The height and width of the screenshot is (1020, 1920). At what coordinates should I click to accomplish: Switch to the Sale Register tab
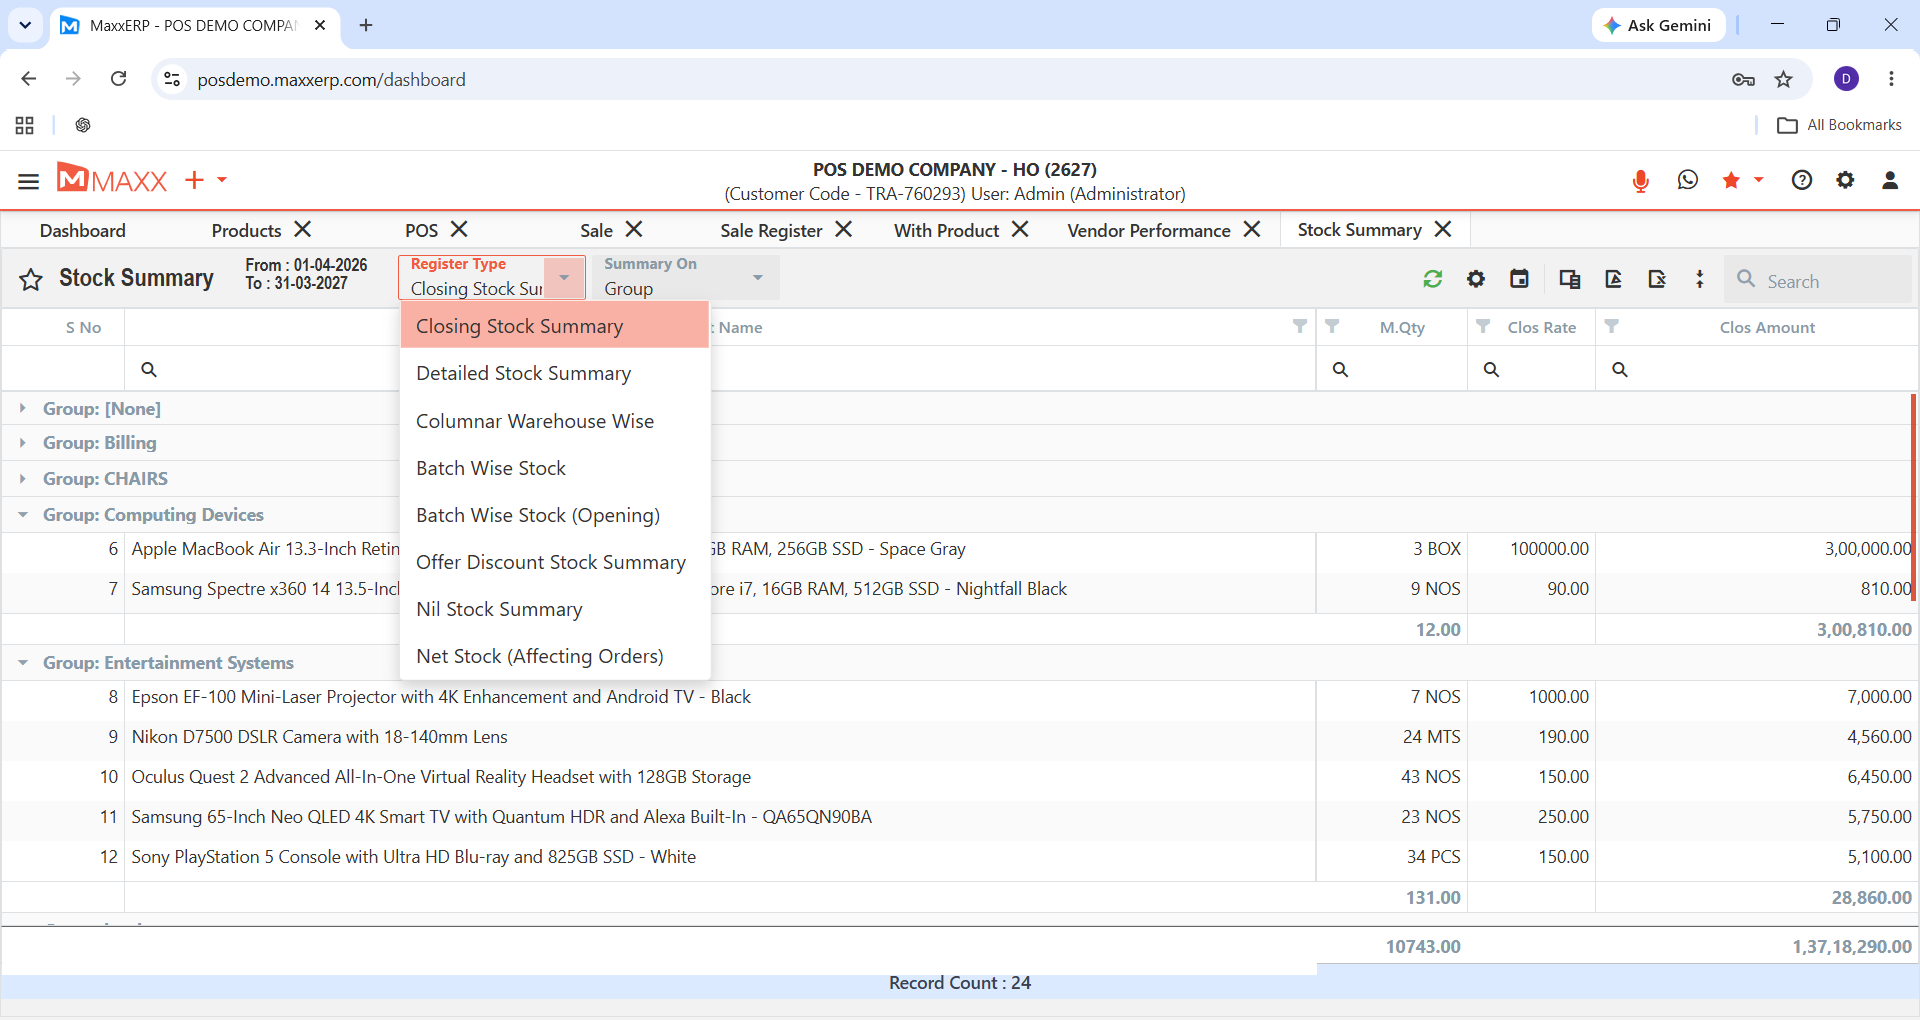(771, 231)
